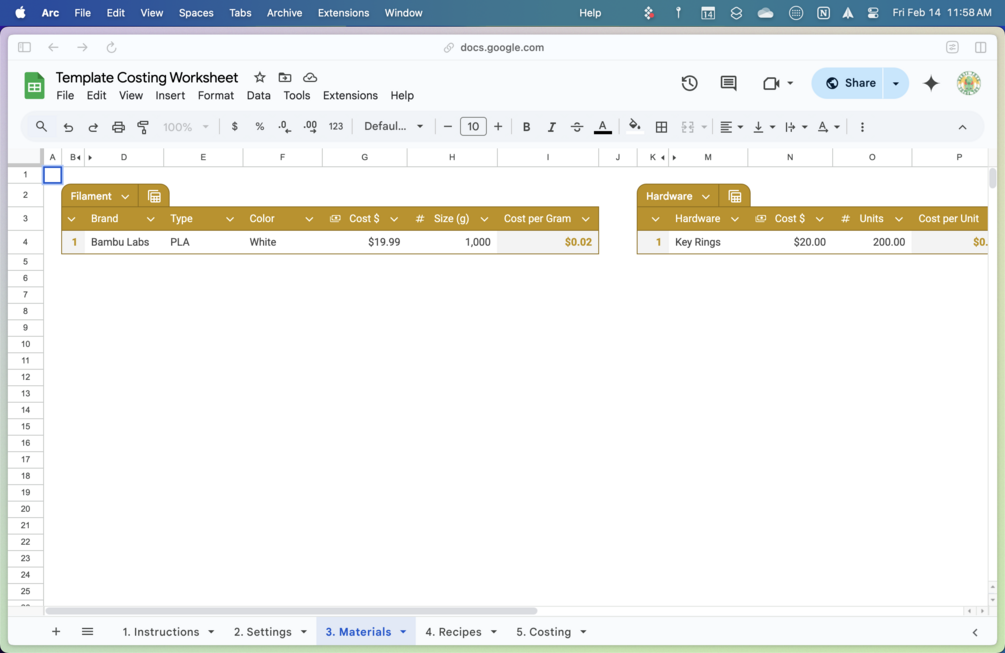Apply italic formatting
This screenshot has height=653, width=1005.
(x=551, y=127)
